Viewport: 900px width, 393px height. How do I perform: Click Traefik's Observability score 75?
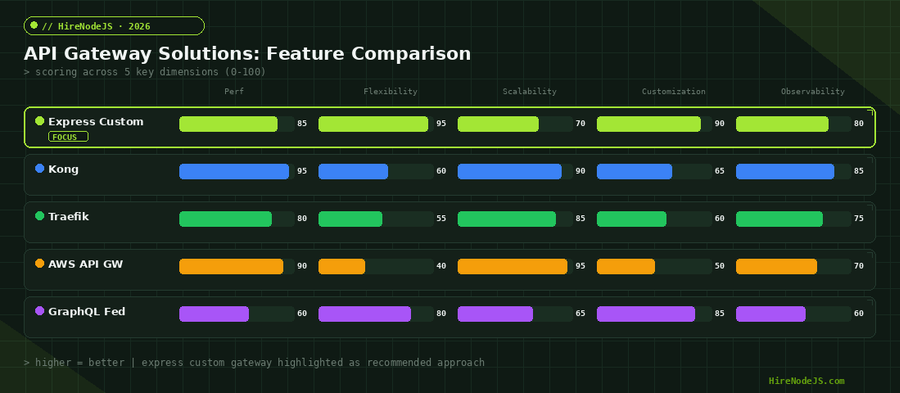[858, 219]
